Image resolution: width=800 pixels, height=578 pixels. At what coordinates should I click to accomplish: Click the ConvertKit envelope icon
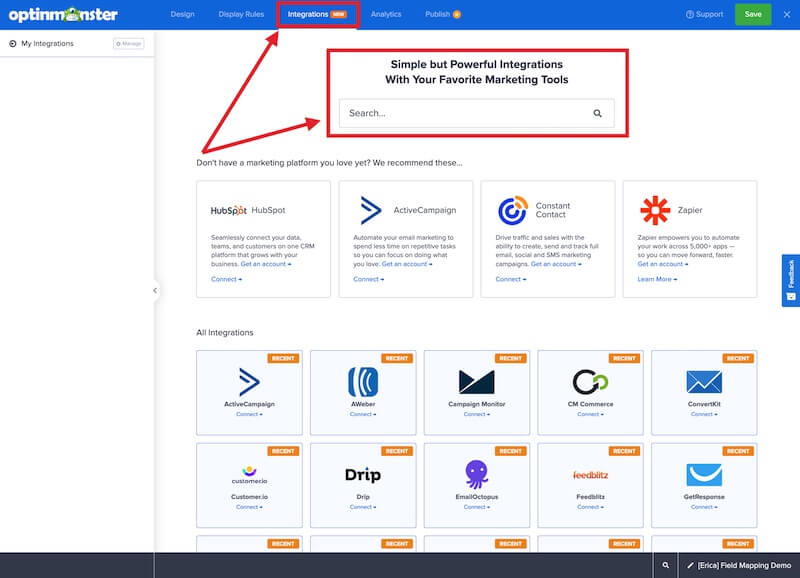click(x=704, y=382)
